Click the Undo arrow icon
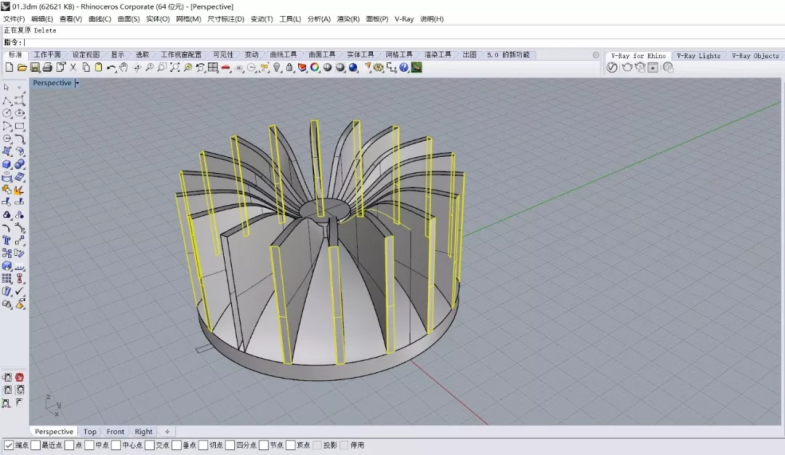The width and height of the screenshot is (785, 455). [x=111, y=67]
